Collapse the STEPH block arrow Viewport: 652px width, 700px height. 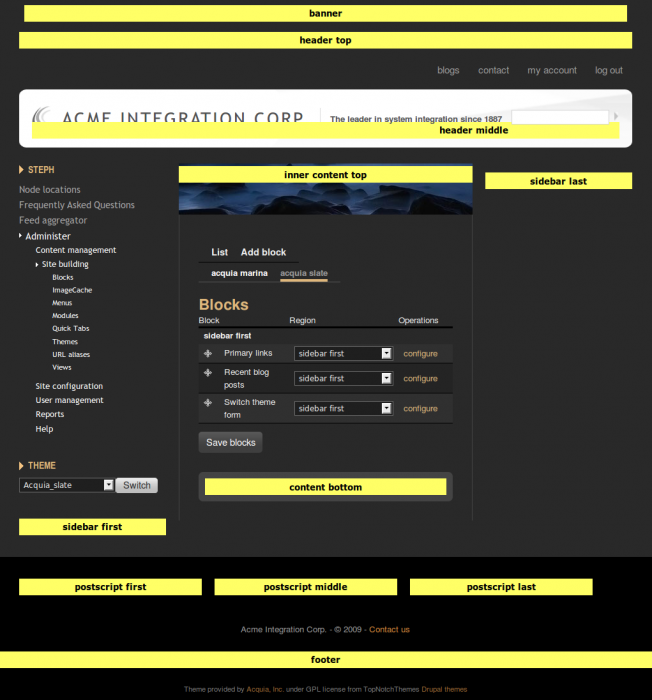(x=21, y=170)
